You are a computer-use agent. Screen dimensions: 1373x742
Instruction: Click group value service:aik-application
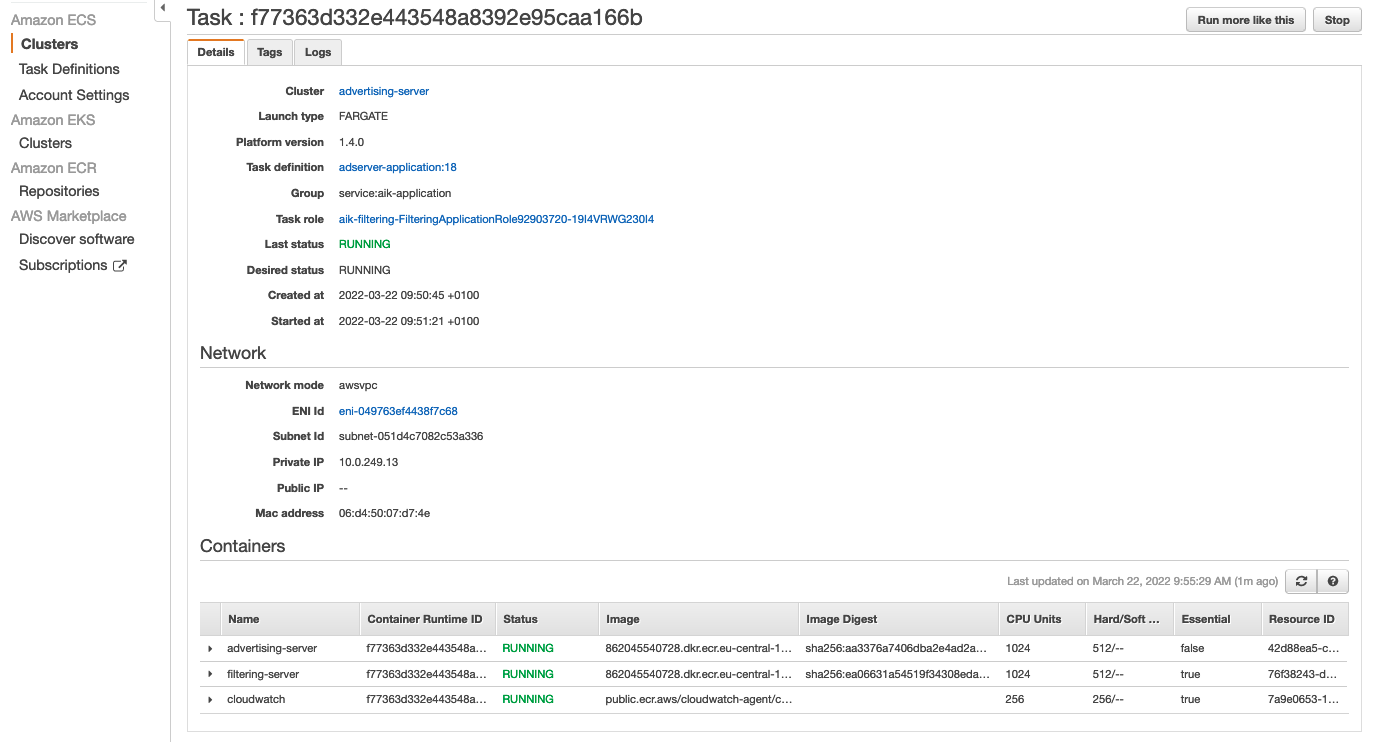(x=395, y=193)
